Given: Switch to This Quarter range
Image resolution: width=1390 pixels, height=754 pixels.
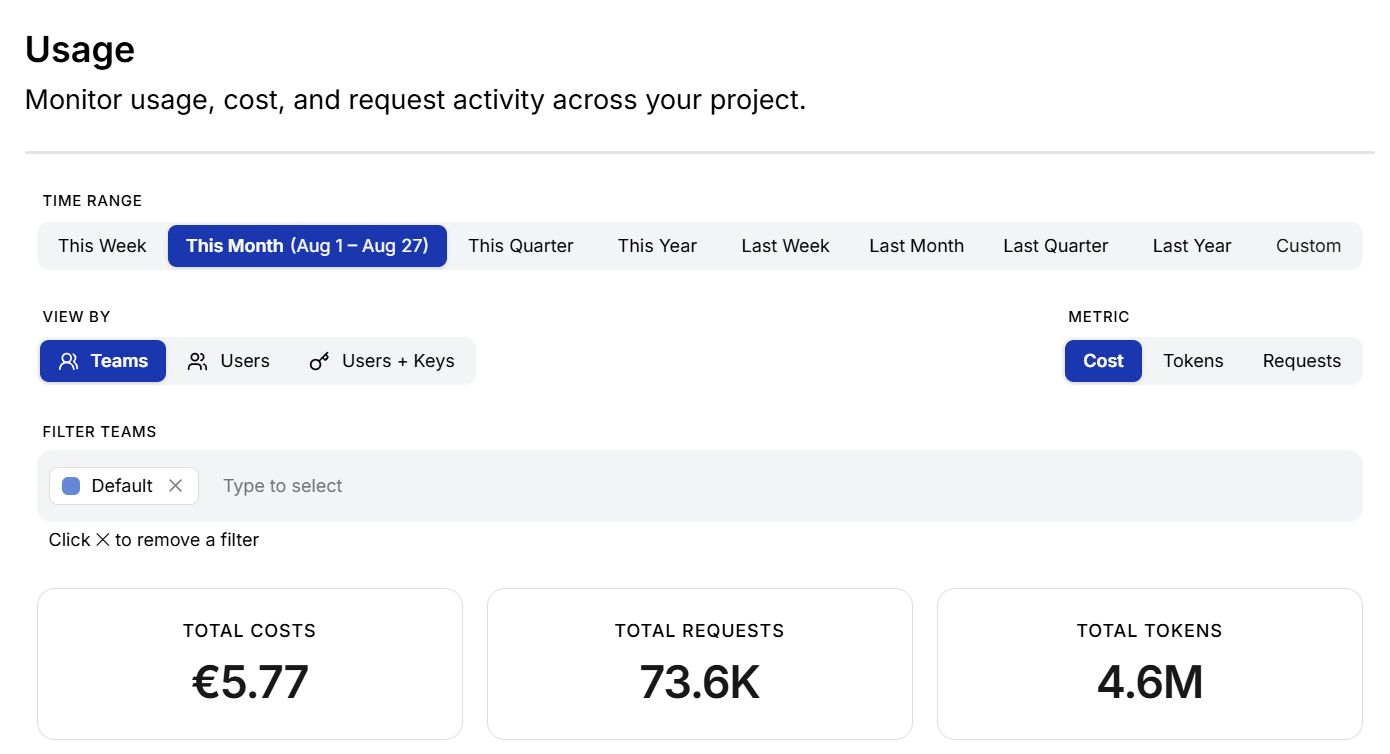Looking at the screenshot, I should click(x=521, y=246).
